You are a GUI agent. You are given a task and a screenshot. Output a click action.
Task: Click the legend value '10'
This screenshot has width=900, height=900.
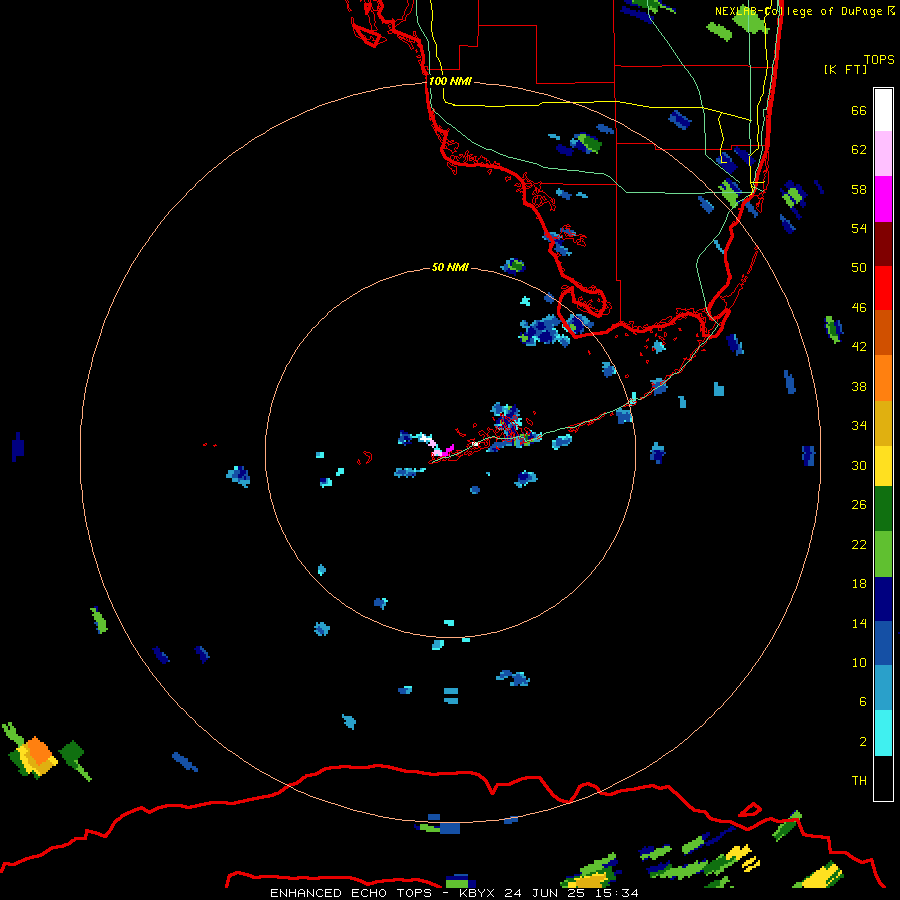pos(859,663)
